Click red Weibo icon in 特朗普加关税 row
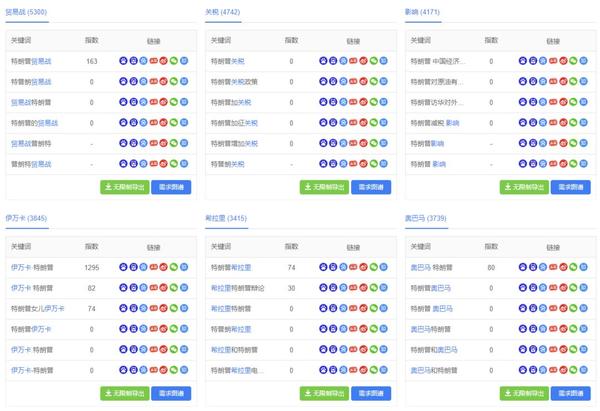Viewport: 600px width, 411px height. [364, 102]
